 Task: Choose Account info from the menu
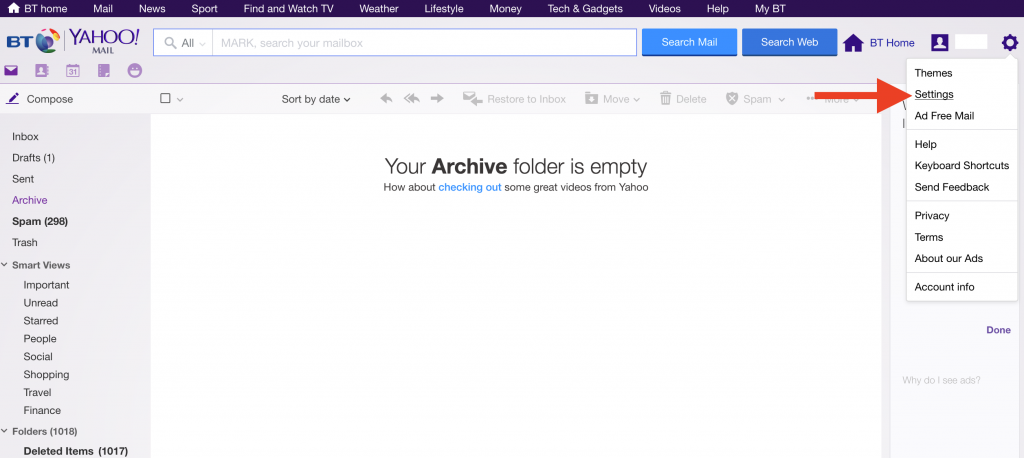[944, 287]
